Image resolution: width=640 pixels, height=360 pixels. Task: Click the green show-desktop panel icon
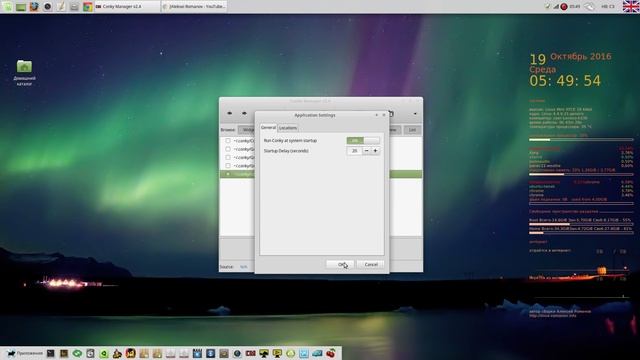(21, 7)
